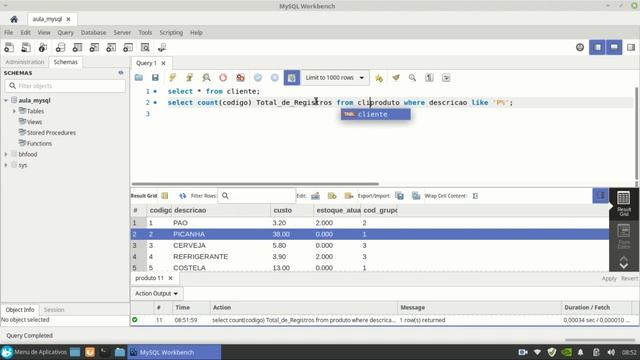The image size is (640, 360).
Task: Collapse the aula_mysql schema node
Action: (6, 100)
